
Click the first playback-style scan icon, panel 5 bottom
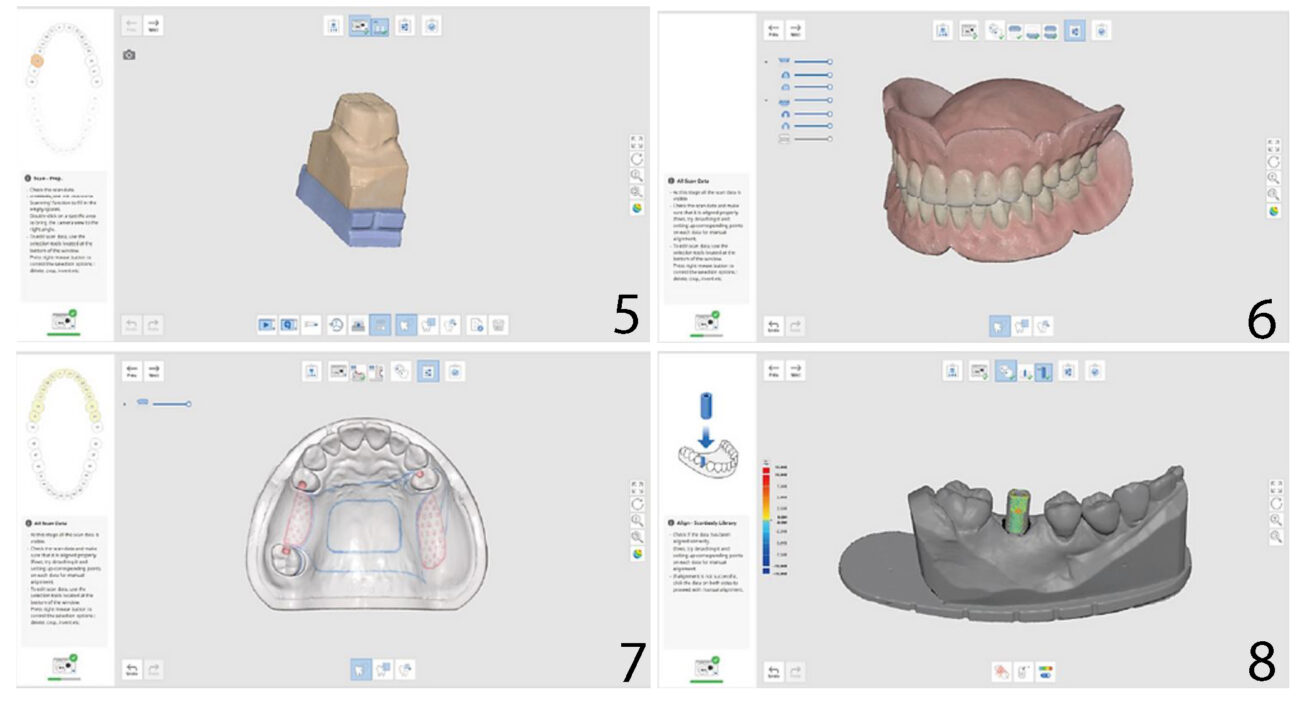[266, 324]
